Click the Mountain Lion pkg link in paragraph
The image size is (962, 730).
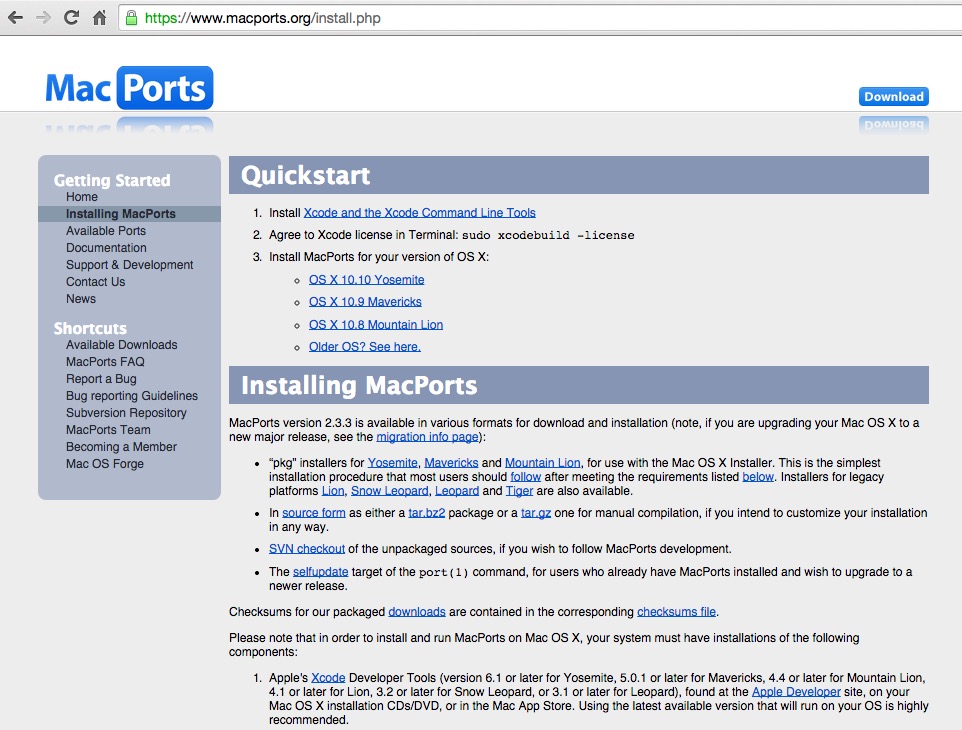point(542,463)
